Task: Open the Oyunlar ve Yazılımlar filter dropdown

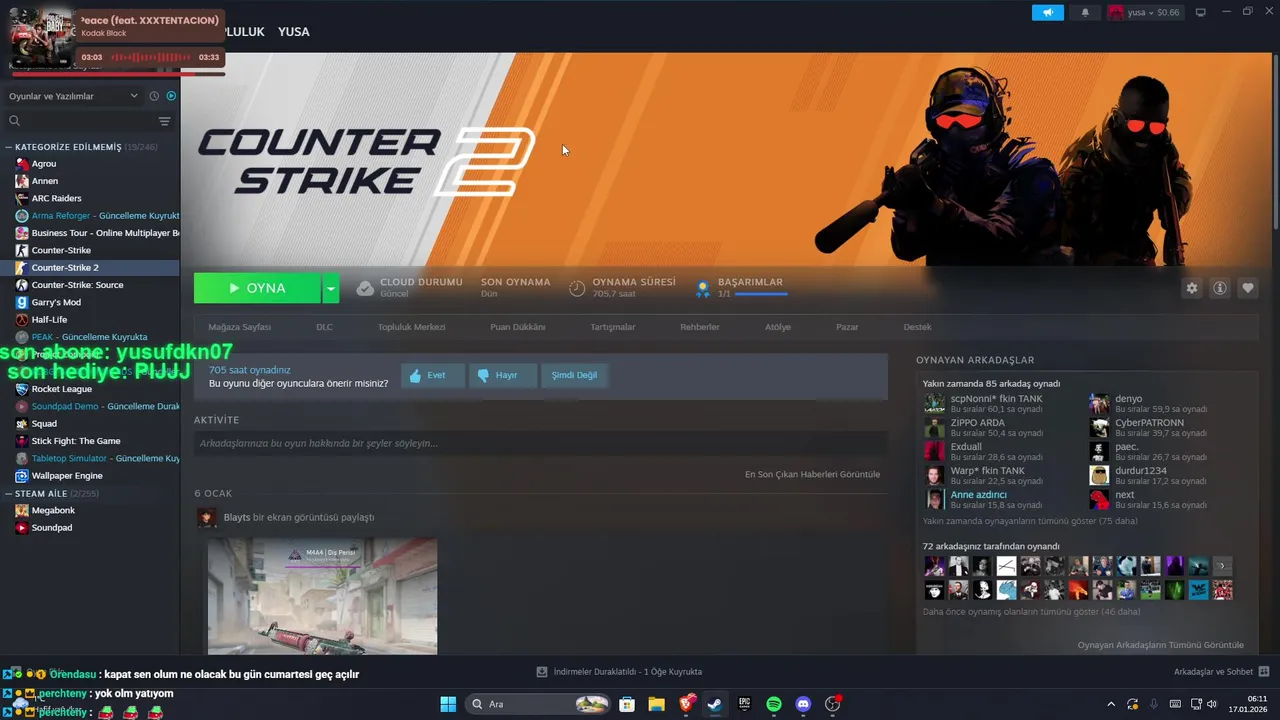Action: [73, 96]
